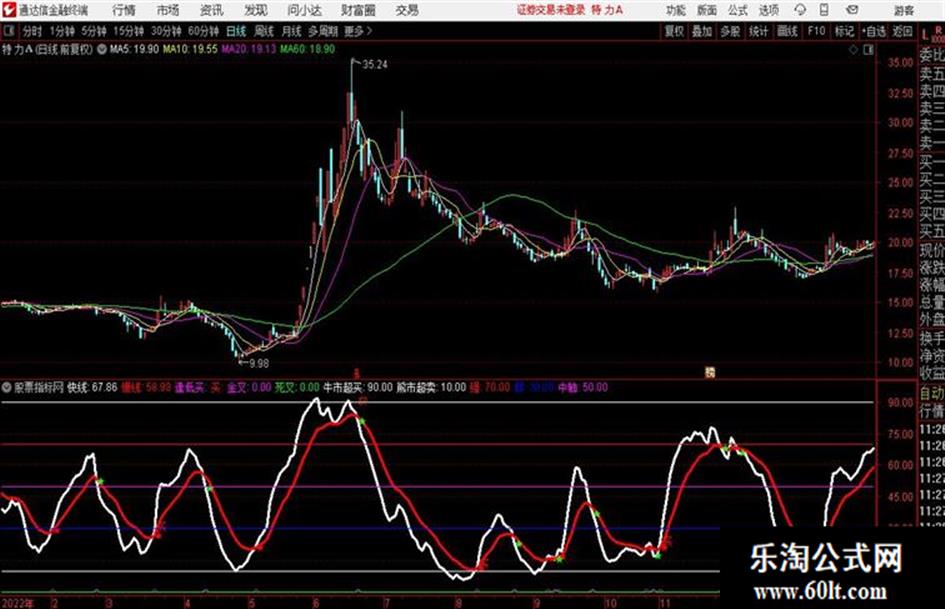Click the 画线 drawing button
Viewport: 945px width, 609px height.
(x=787, y=31)
